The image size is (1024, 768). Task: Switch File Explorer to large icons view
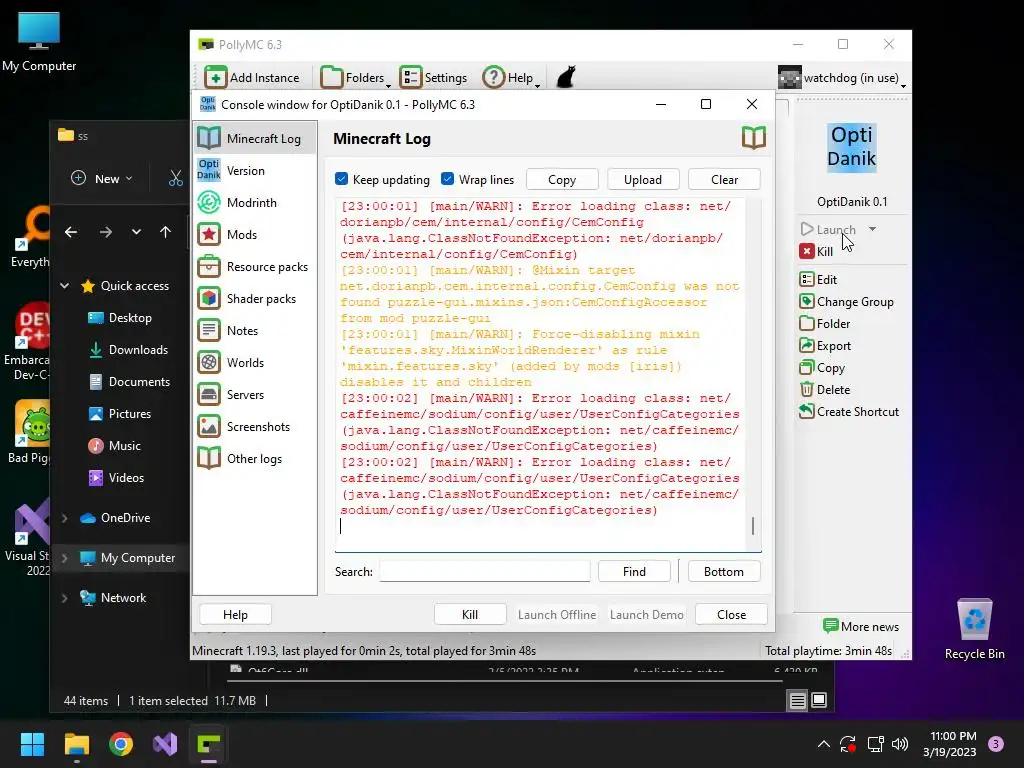pos(819,701)
